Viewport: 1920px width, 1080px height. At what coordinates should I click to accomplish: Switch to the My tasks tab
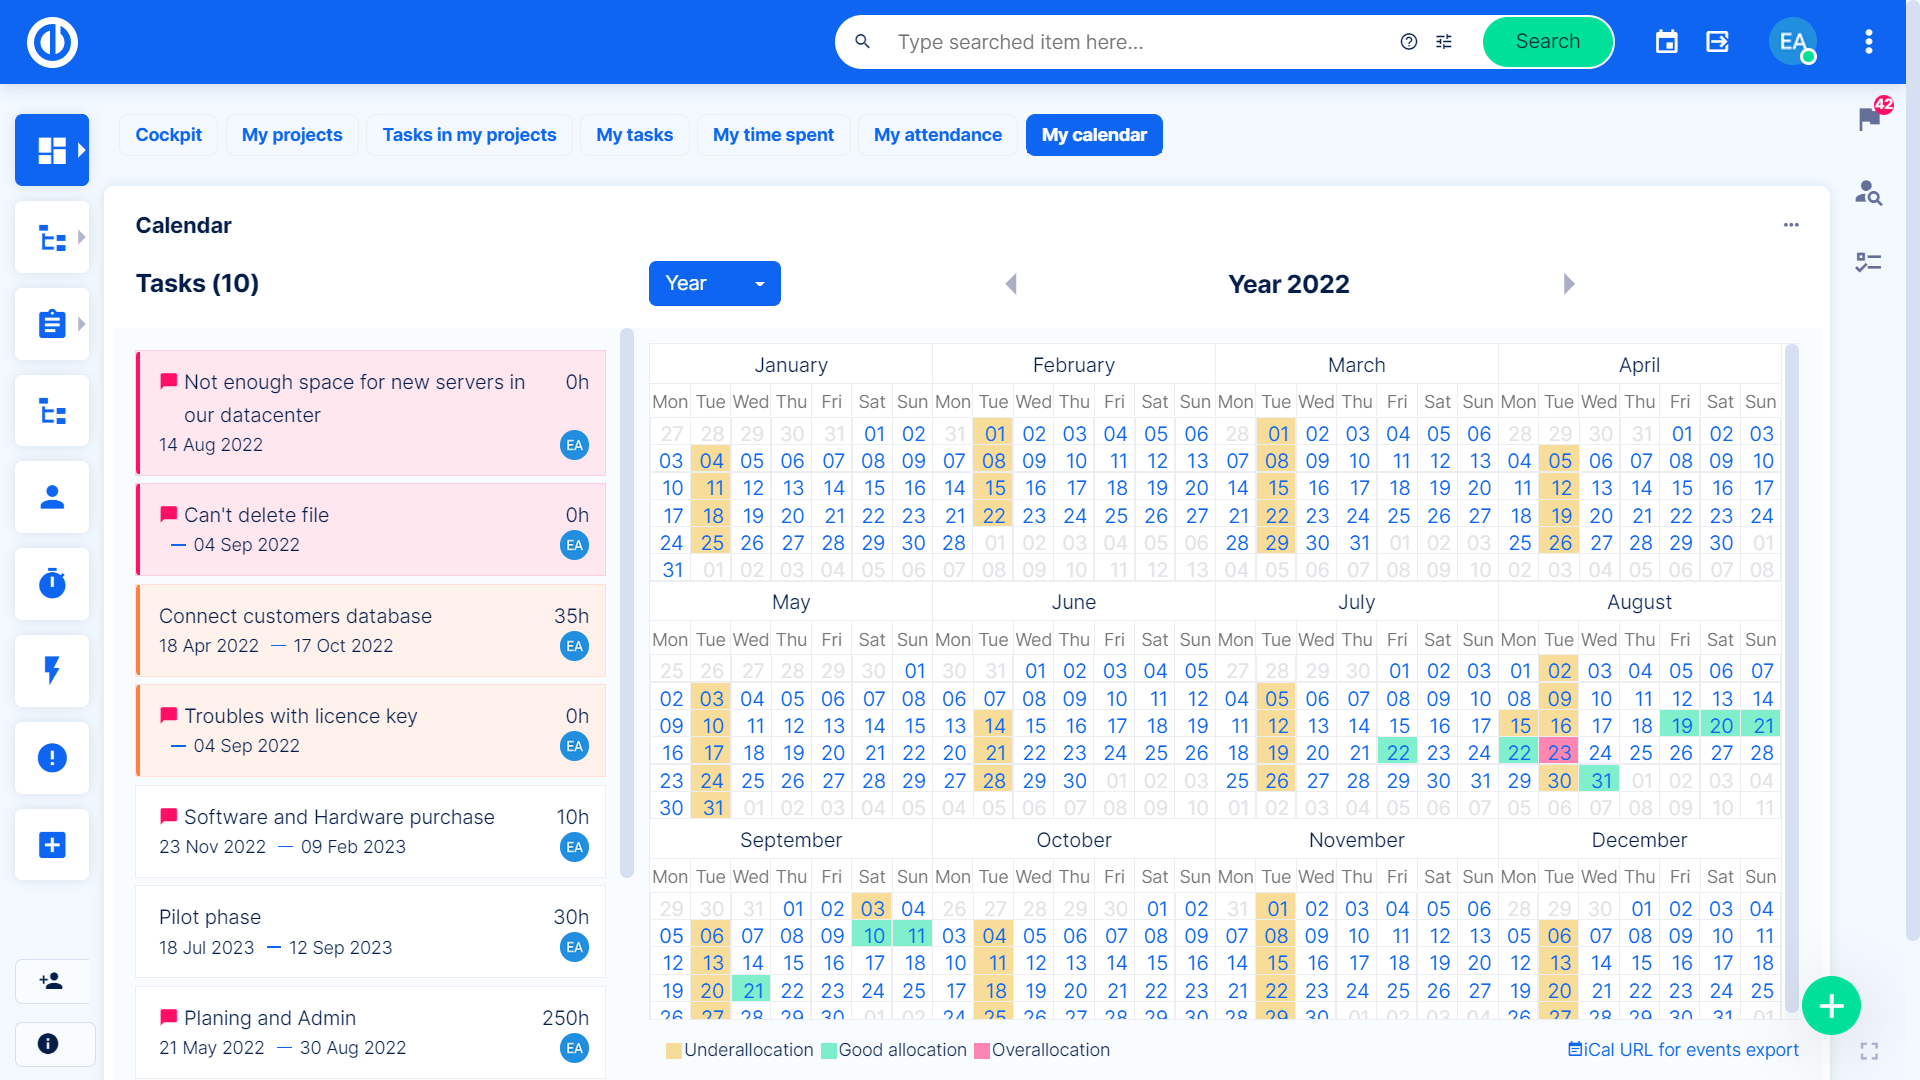click(x=634, y=135)
